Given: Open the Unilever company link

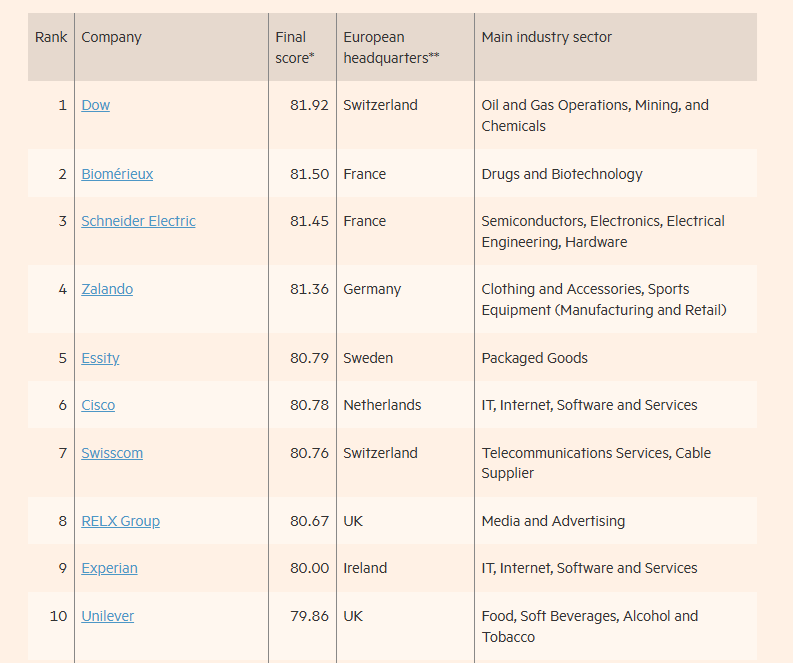Looking at the screenshot, I should 107,616.
